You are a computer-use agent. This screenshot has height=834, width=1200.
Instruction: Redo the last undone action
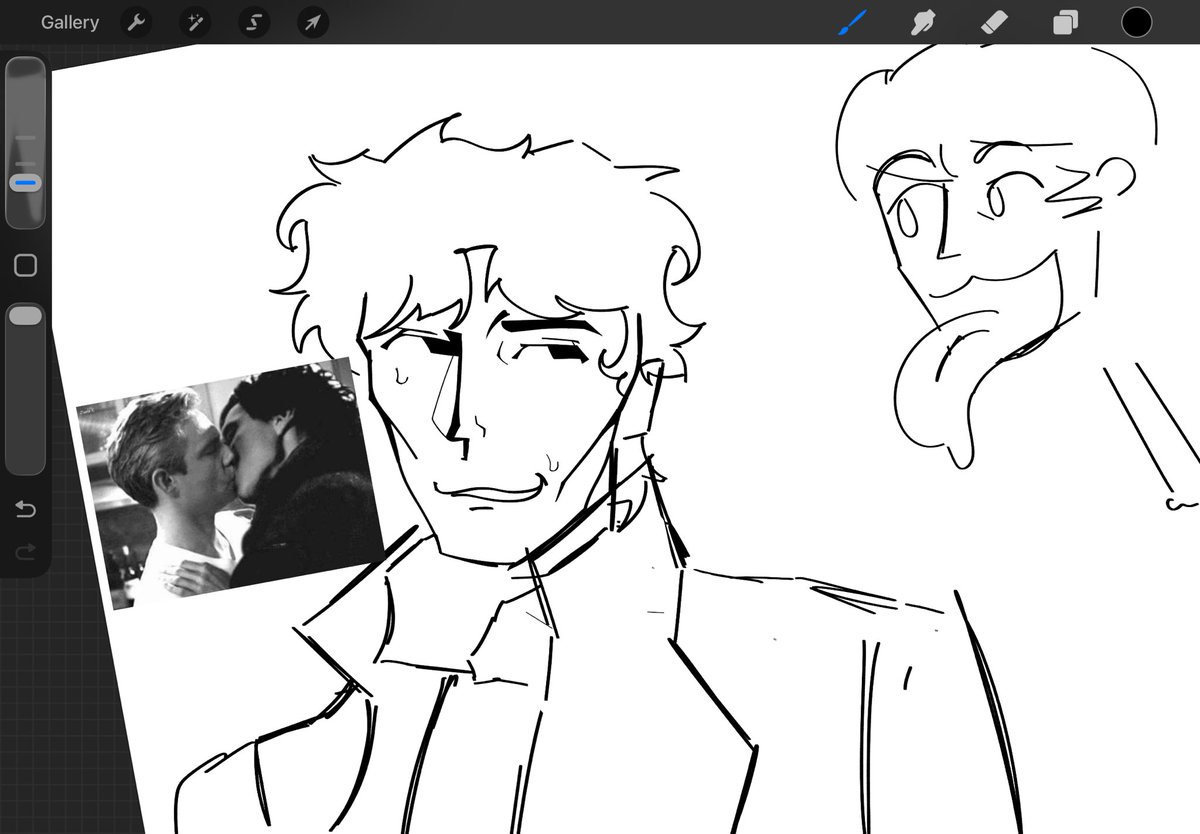coord(26,551)
